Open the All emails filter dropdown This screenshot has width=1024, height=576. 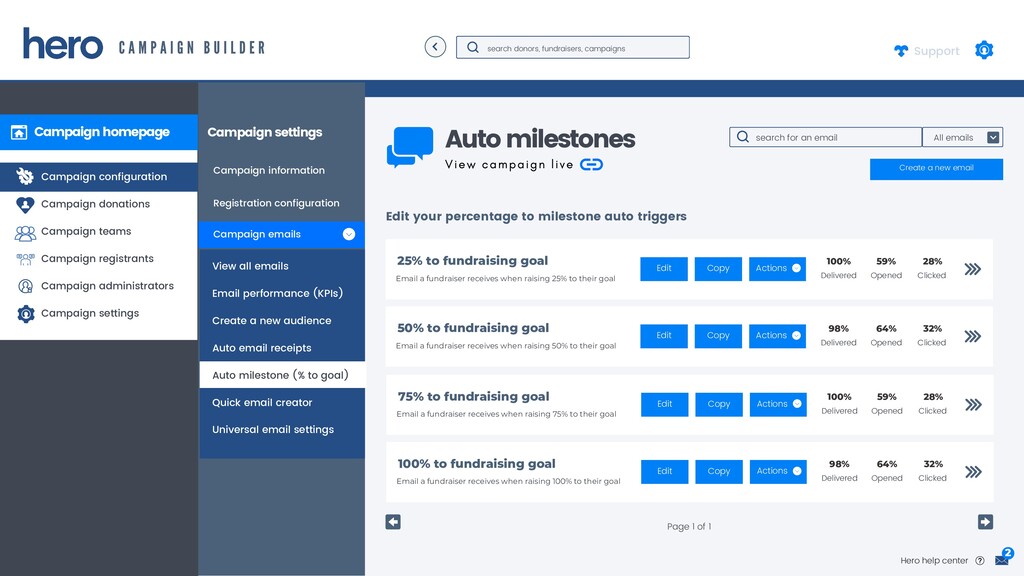(963, 137)
